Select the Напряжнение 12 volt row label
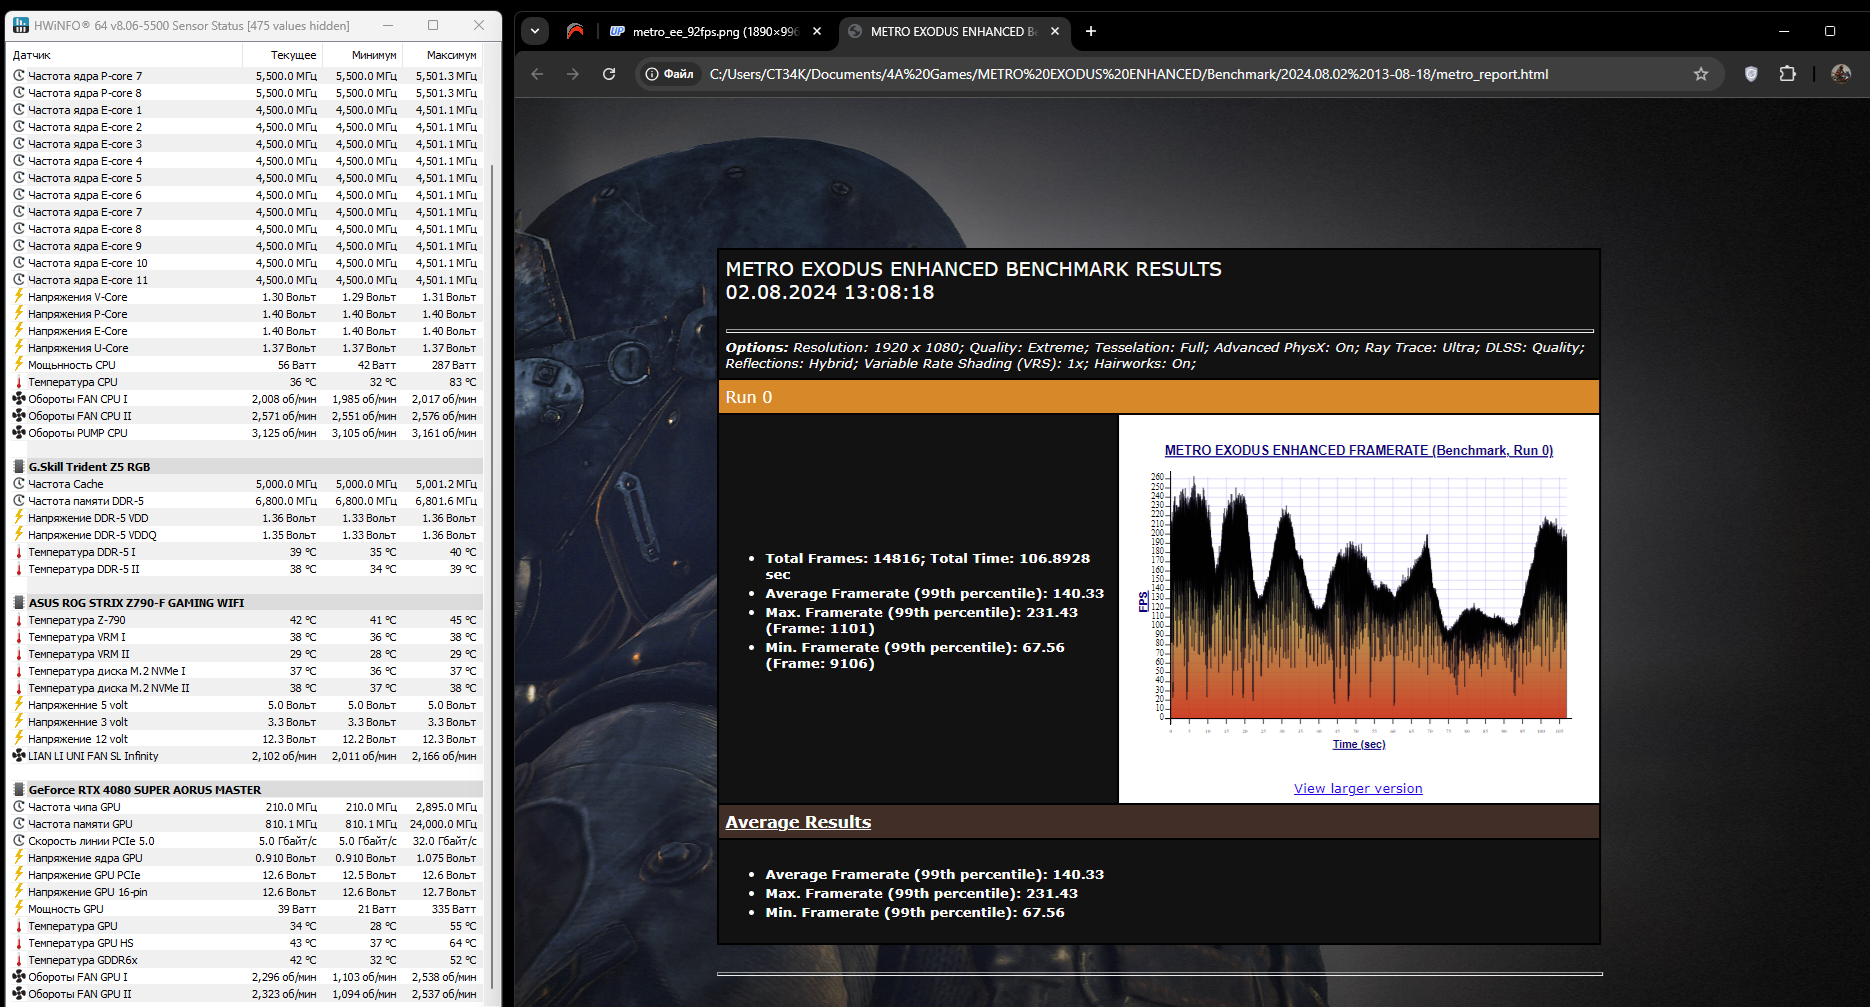The image size is (1870, 1007). pyautogui.click(x=78, y=739)
